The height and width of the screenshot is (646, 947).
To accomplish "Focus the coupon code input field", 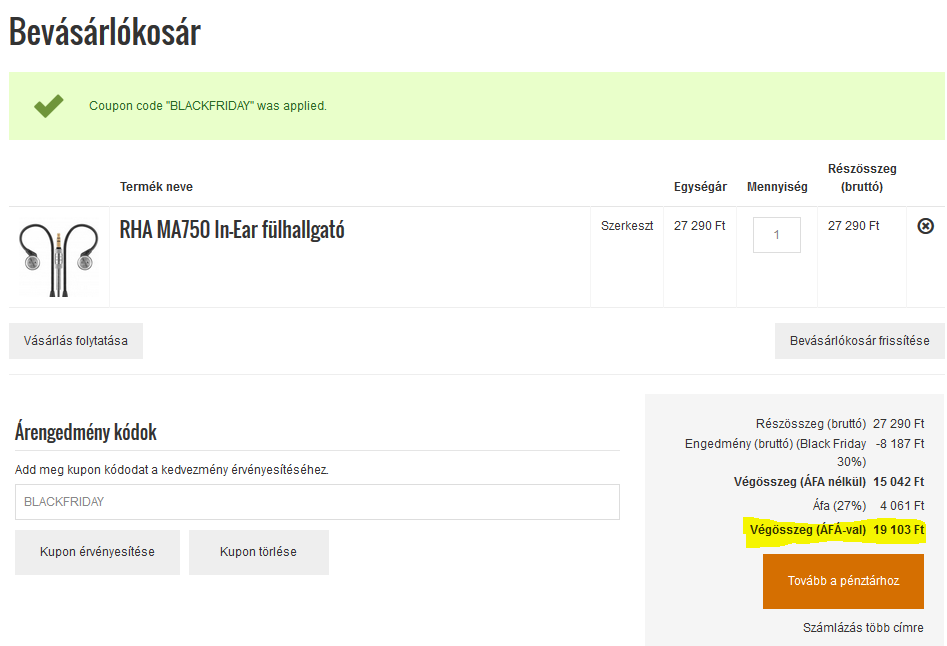I will point(317,502).
